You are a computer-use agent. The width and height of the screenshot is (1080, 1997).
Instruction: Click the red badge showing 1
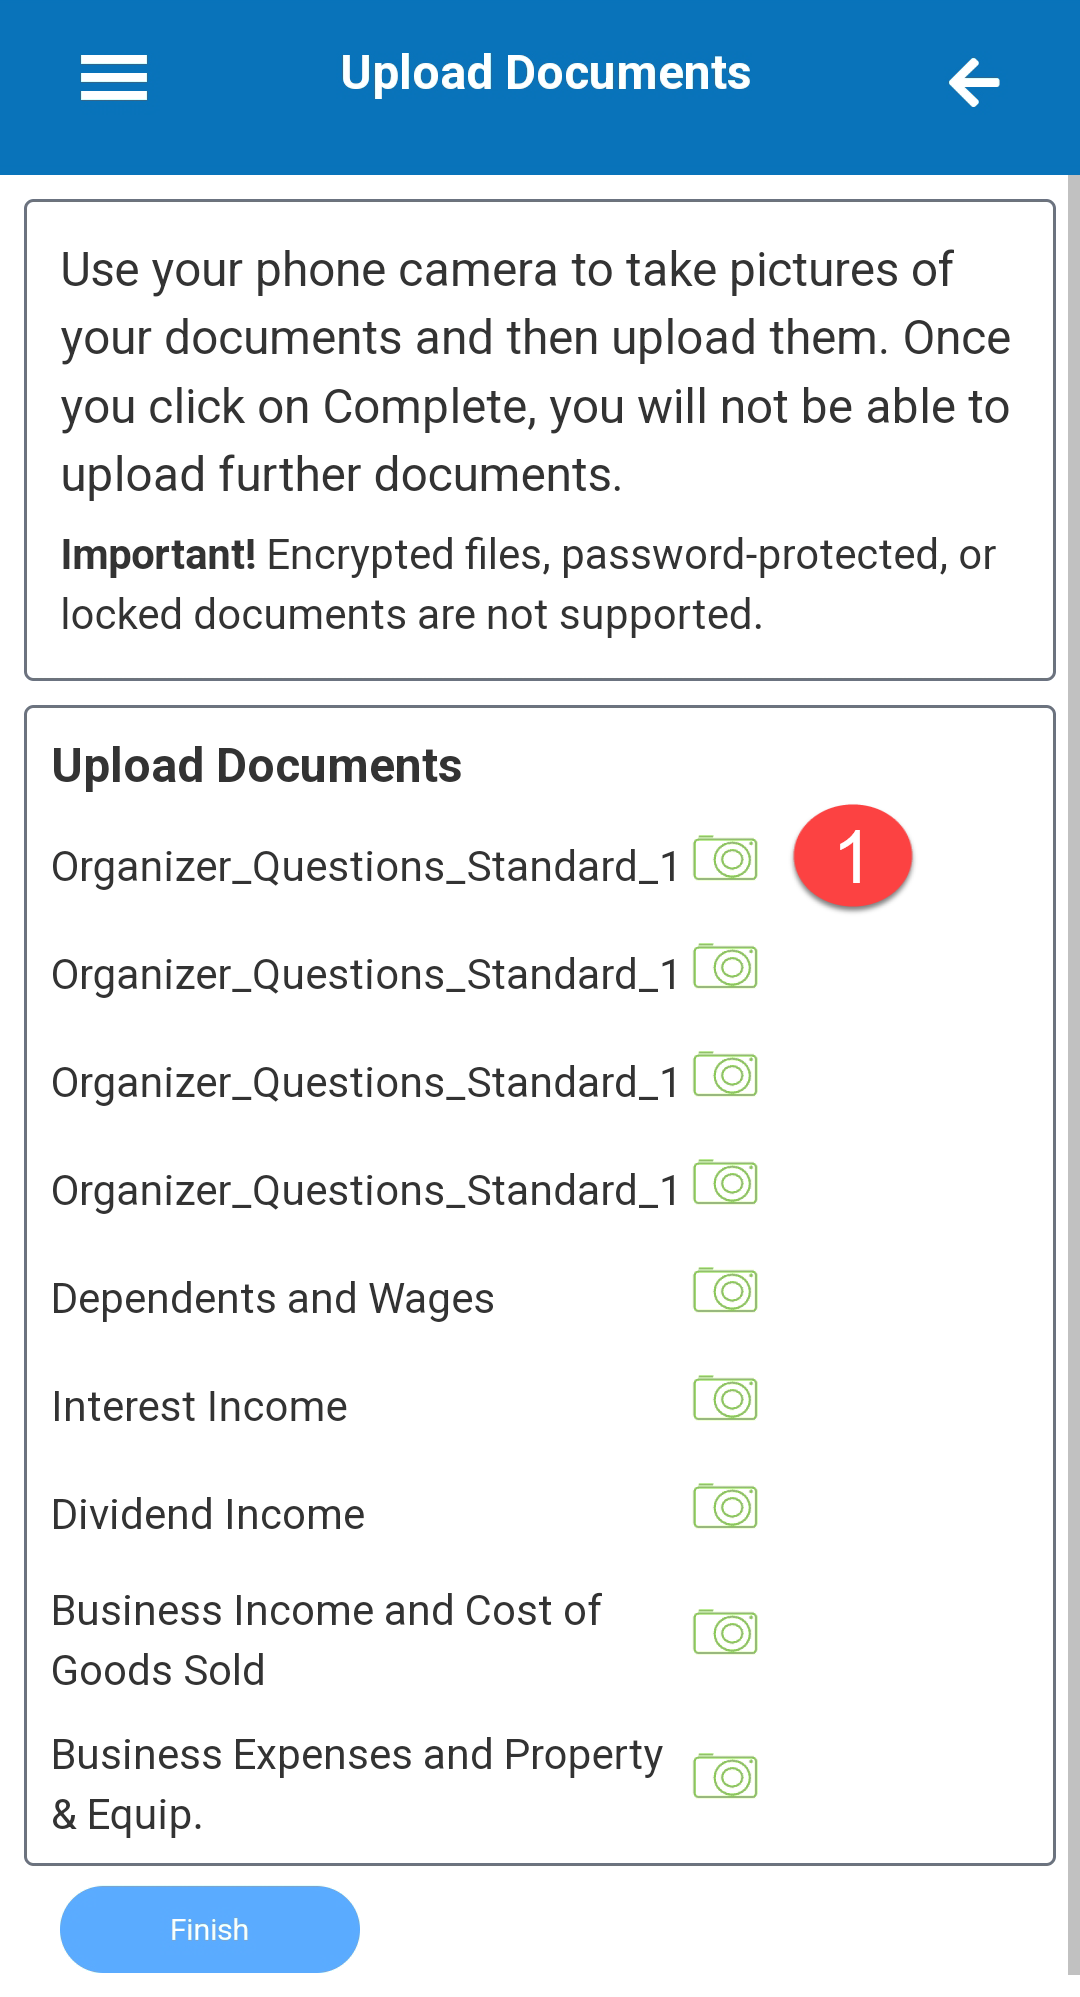point(852,857)
